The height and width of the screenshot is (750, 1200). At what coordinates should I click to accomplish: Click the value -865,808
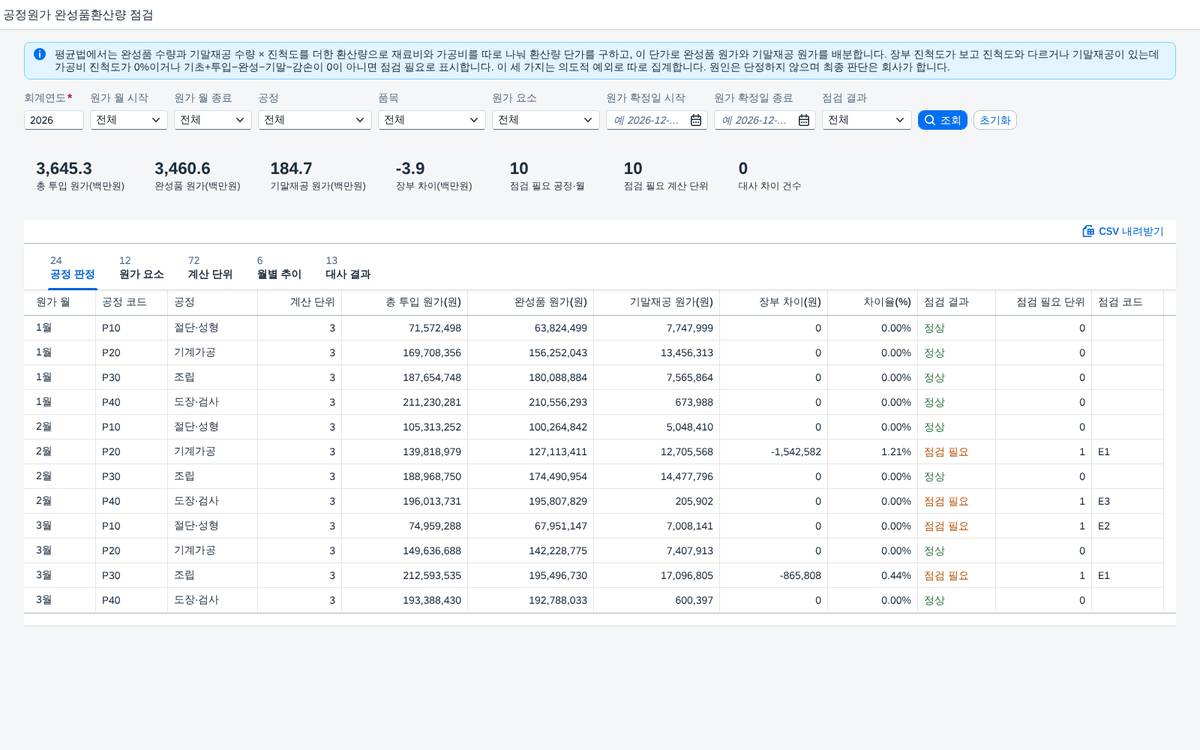tap(801, 576)
